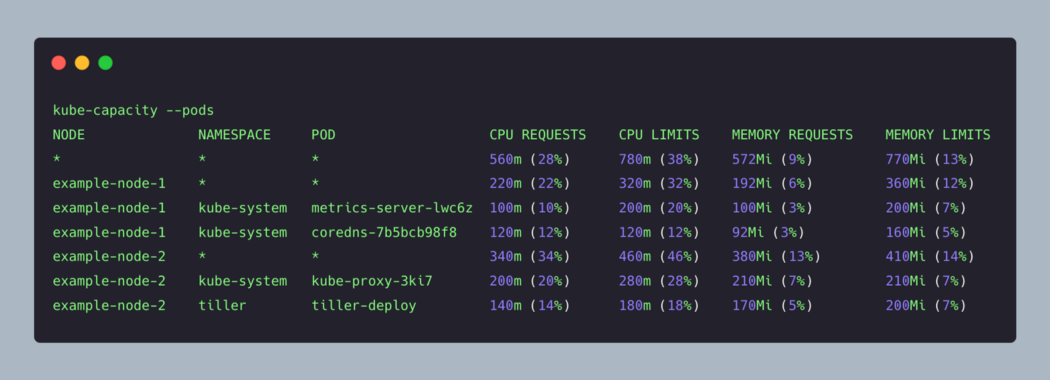Click example-node-2 in the tiller-deploy row

coord(109,306)
